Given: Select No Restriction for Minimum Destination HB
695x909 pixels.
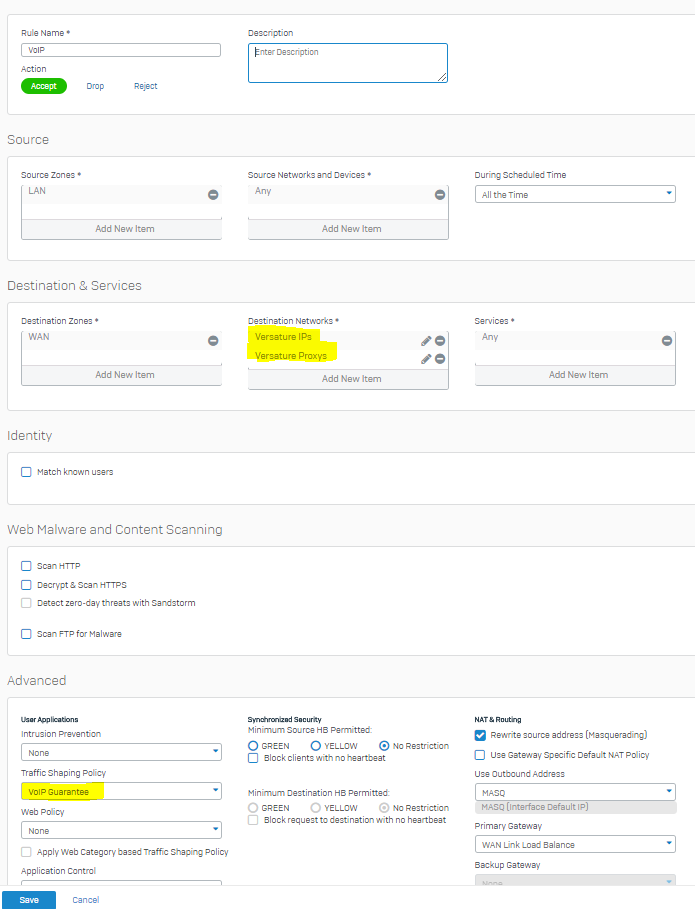Looking at the screenshot, I should [x=384, y=808].
